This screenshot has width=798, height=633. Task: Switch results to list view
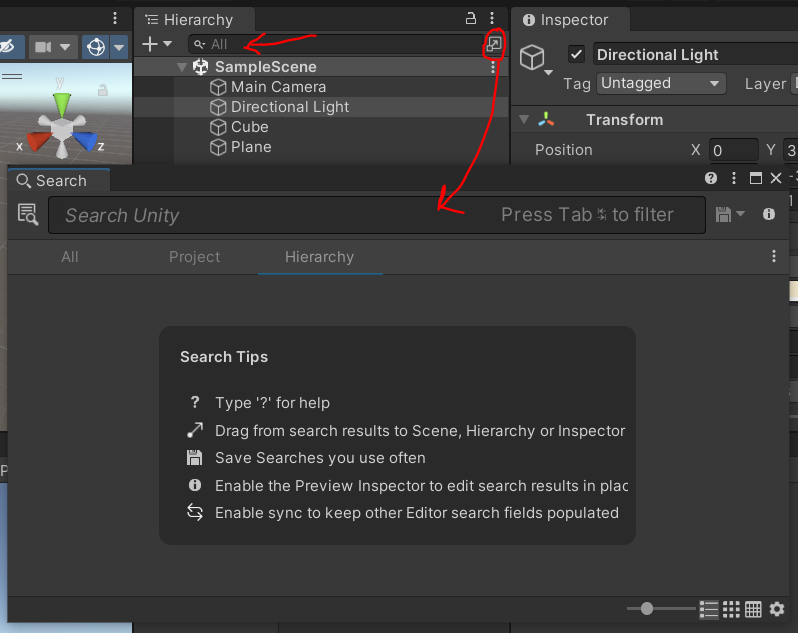[709, 609]
